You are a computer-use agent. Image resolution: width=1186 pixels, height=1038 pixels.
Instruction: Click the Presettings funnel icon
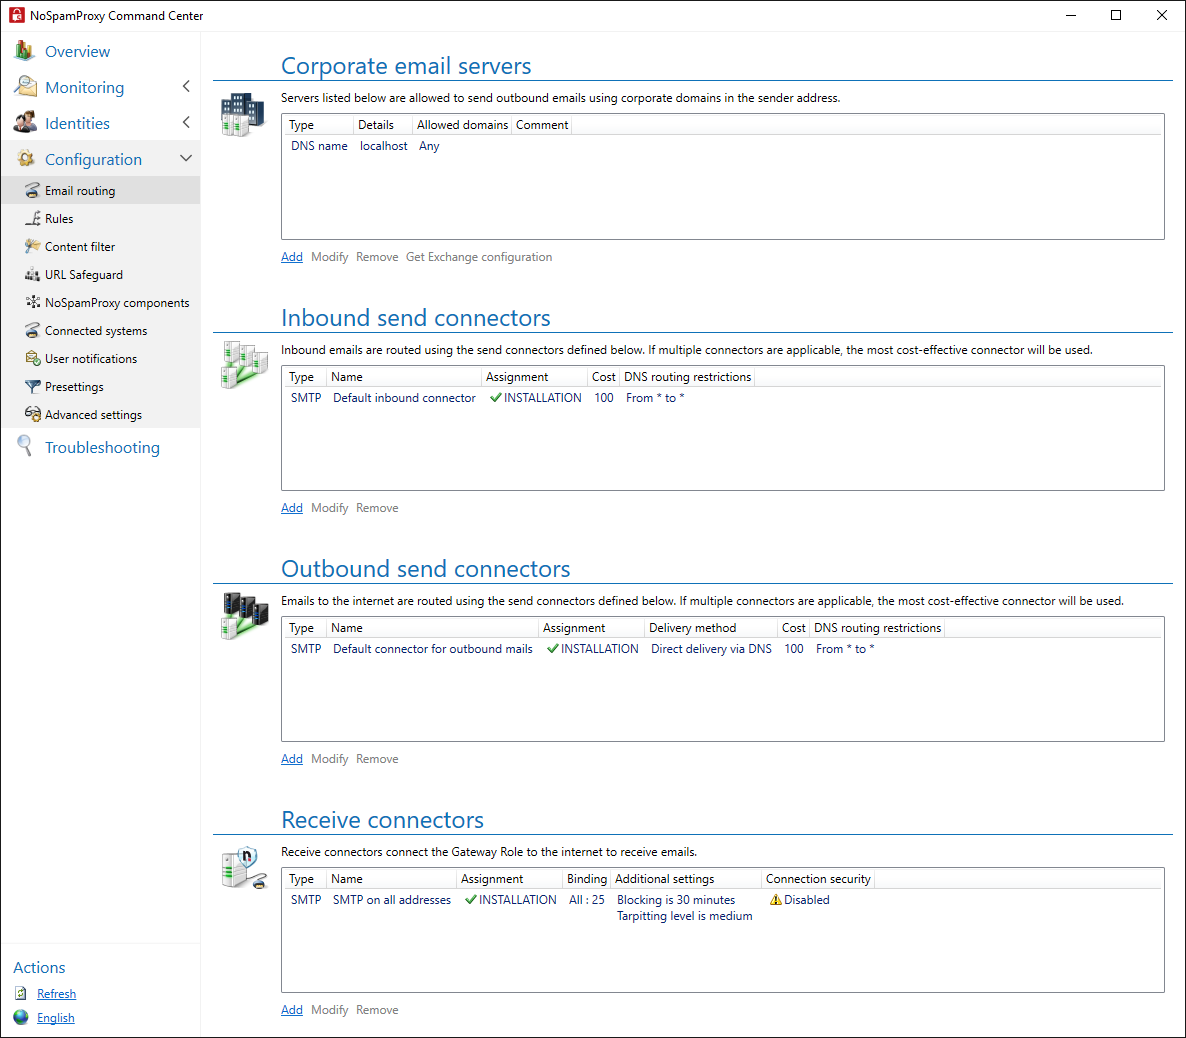(33, 386)
